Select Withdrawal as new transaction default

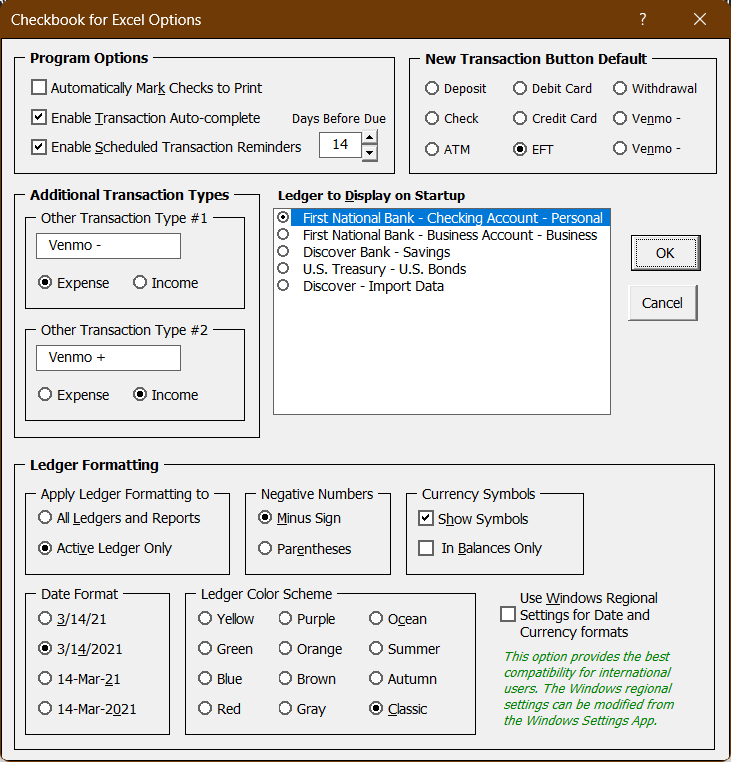coord(620,88)
